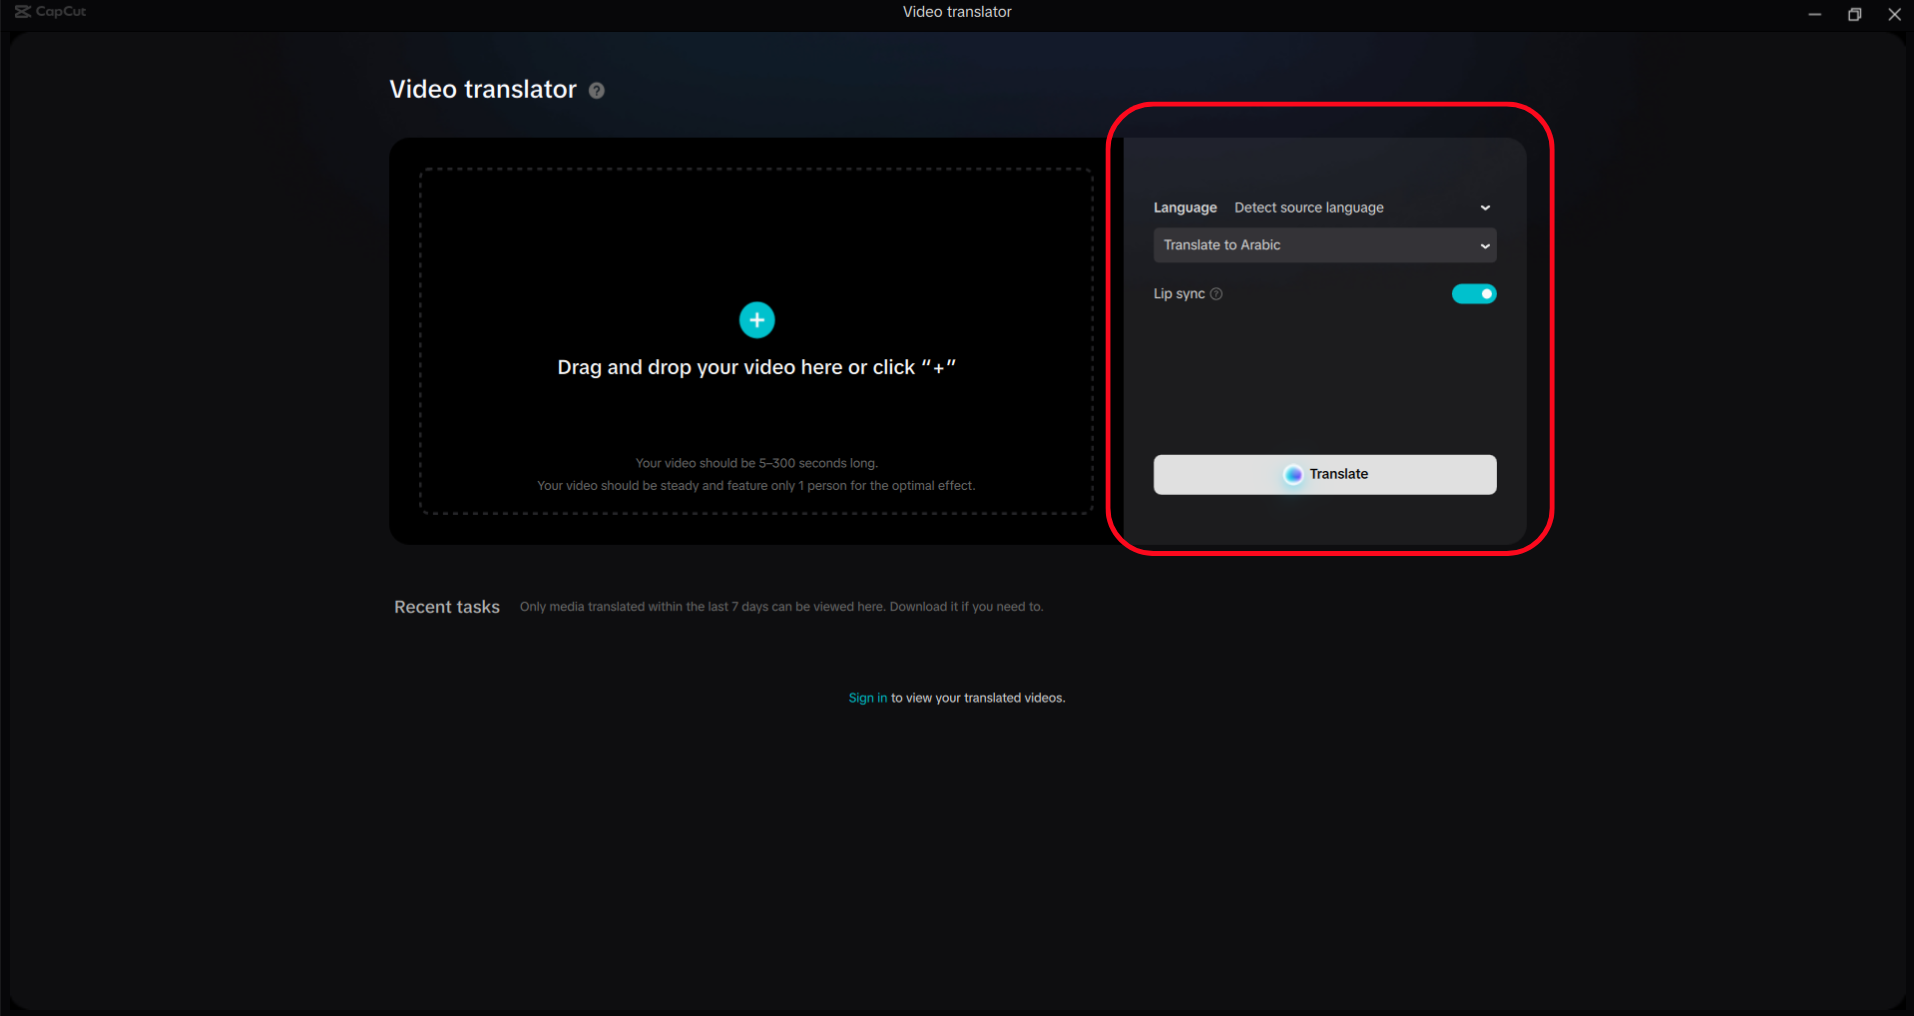This screenshot has width=1914, height=1016.
Task: Select the Video translator title bar text
Action: (x=955, y=12)
